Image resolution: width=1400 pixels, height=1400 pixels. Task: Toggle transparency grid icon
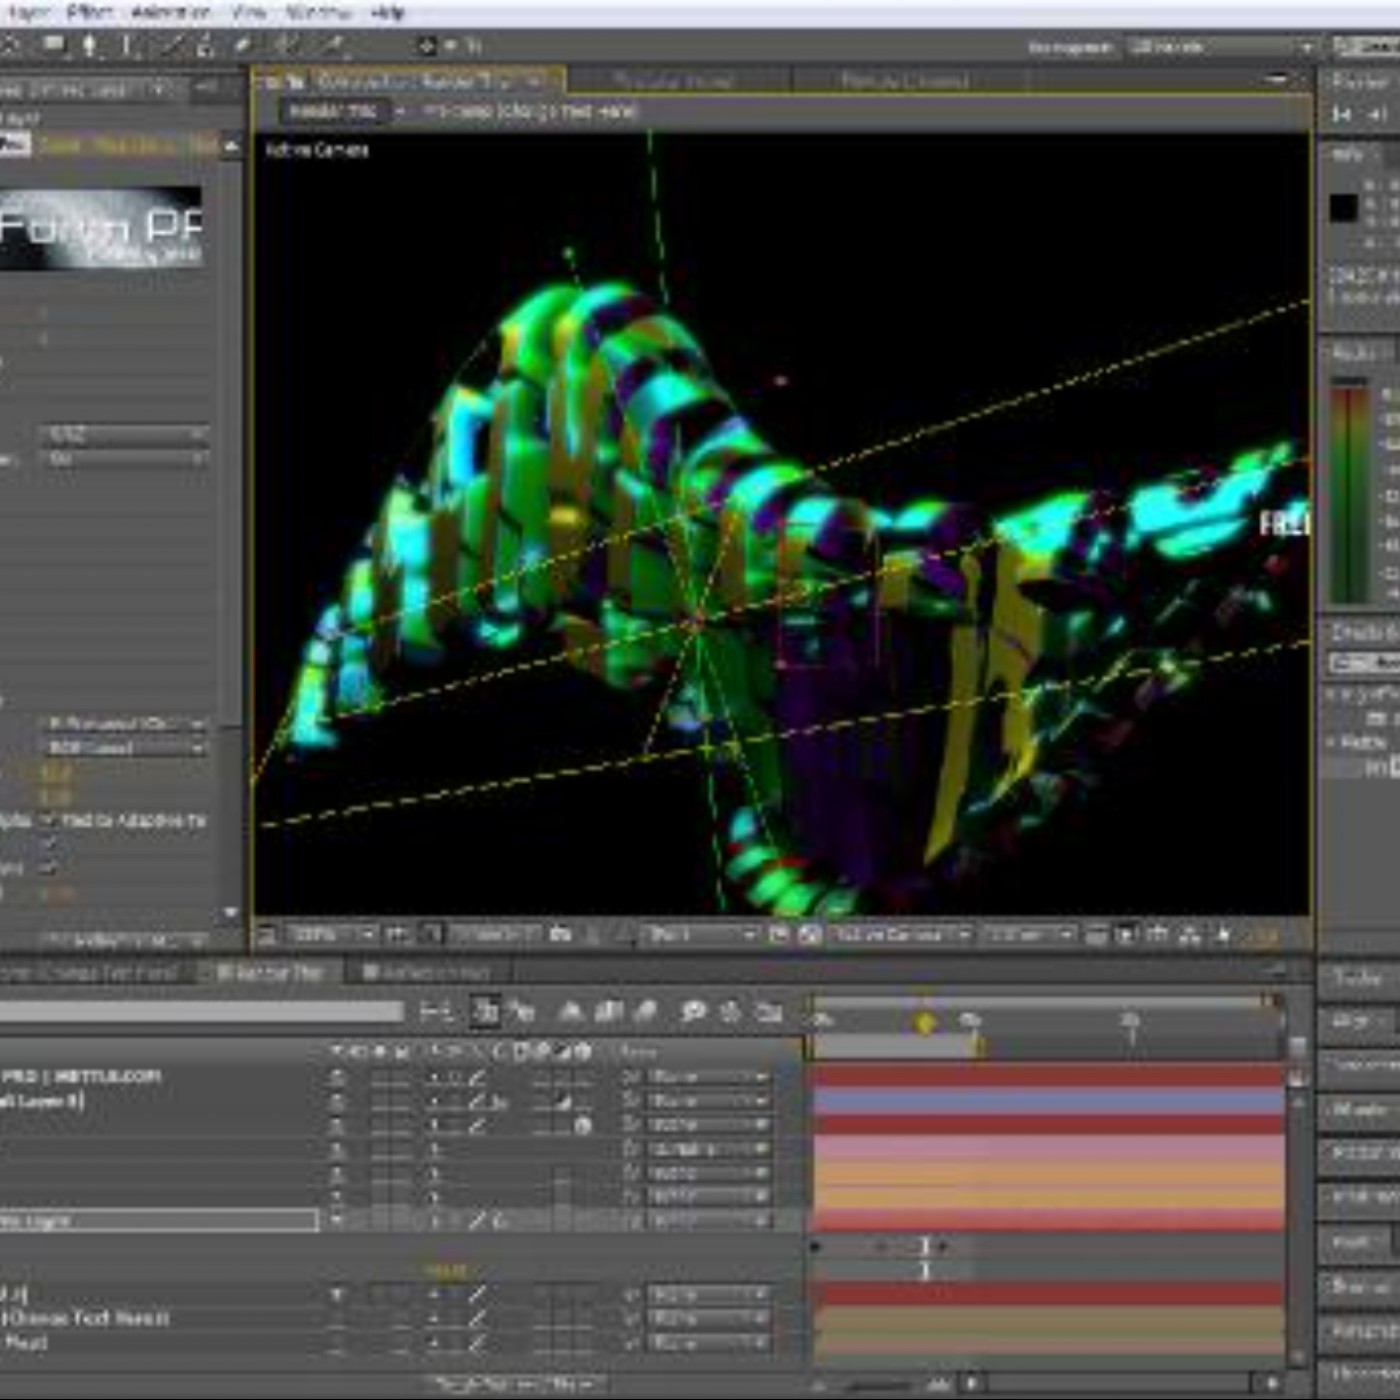(x=810, y=934)
